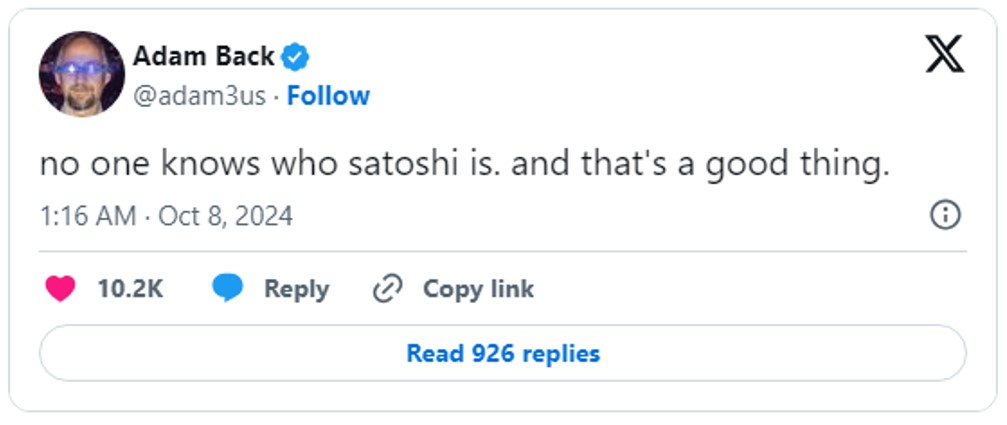Follow Adam Back's account
The image size is (1007, 425).
pos(331,96)
